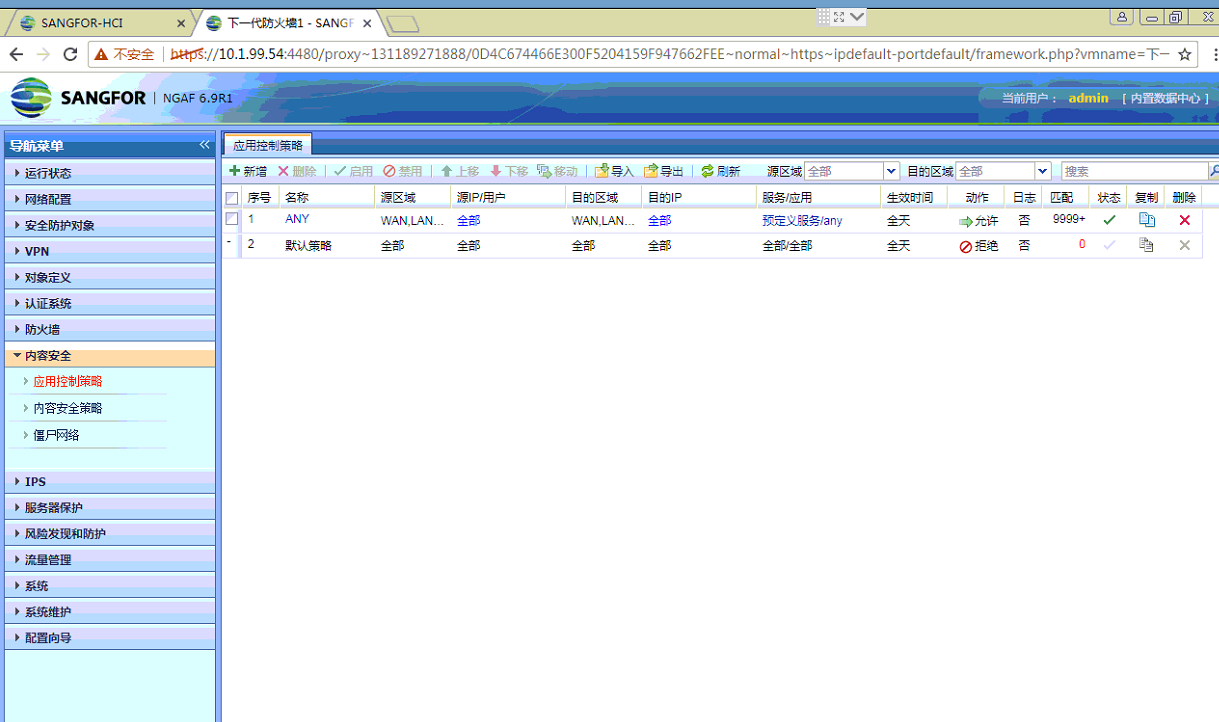The image size is (1219, 722).
Task: Expand the IPS menu
Action: point(110,481)
